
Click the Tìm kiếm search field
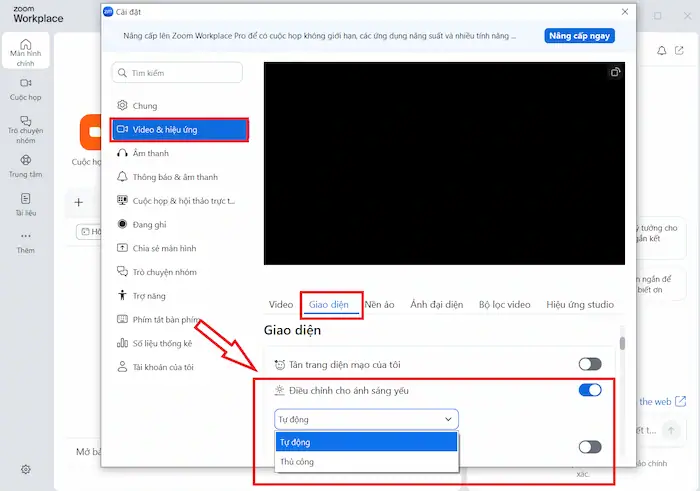click(177, 72)
